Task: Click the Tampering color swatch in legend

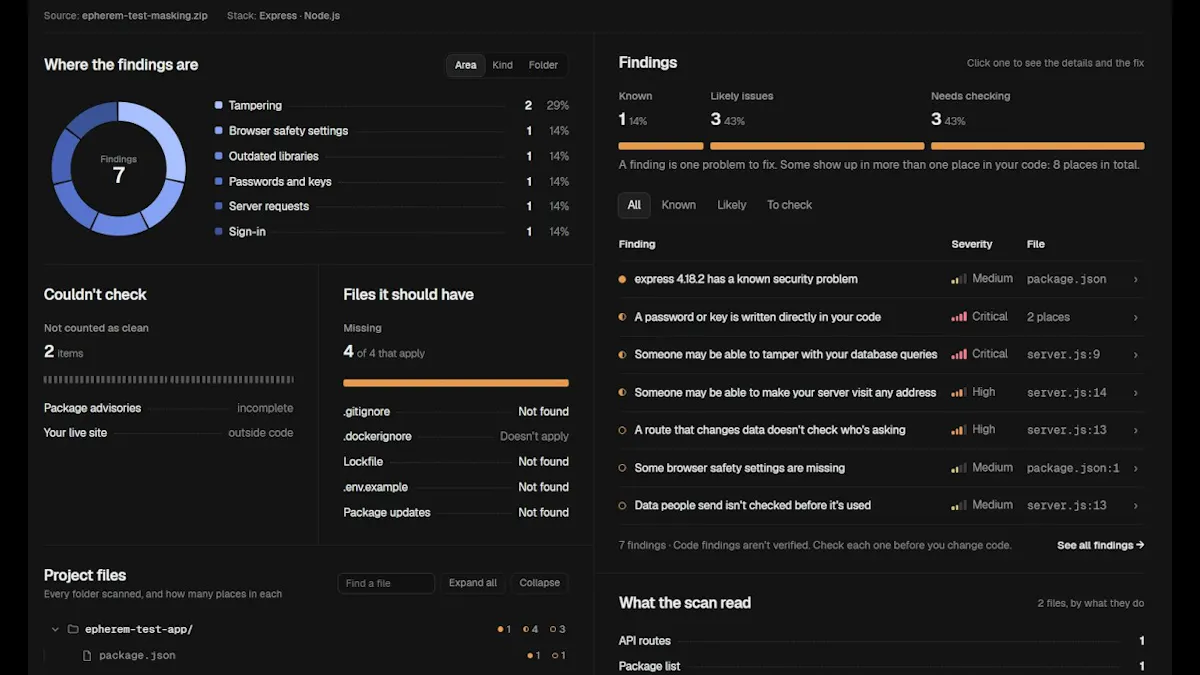Action: tap(219, 105)
